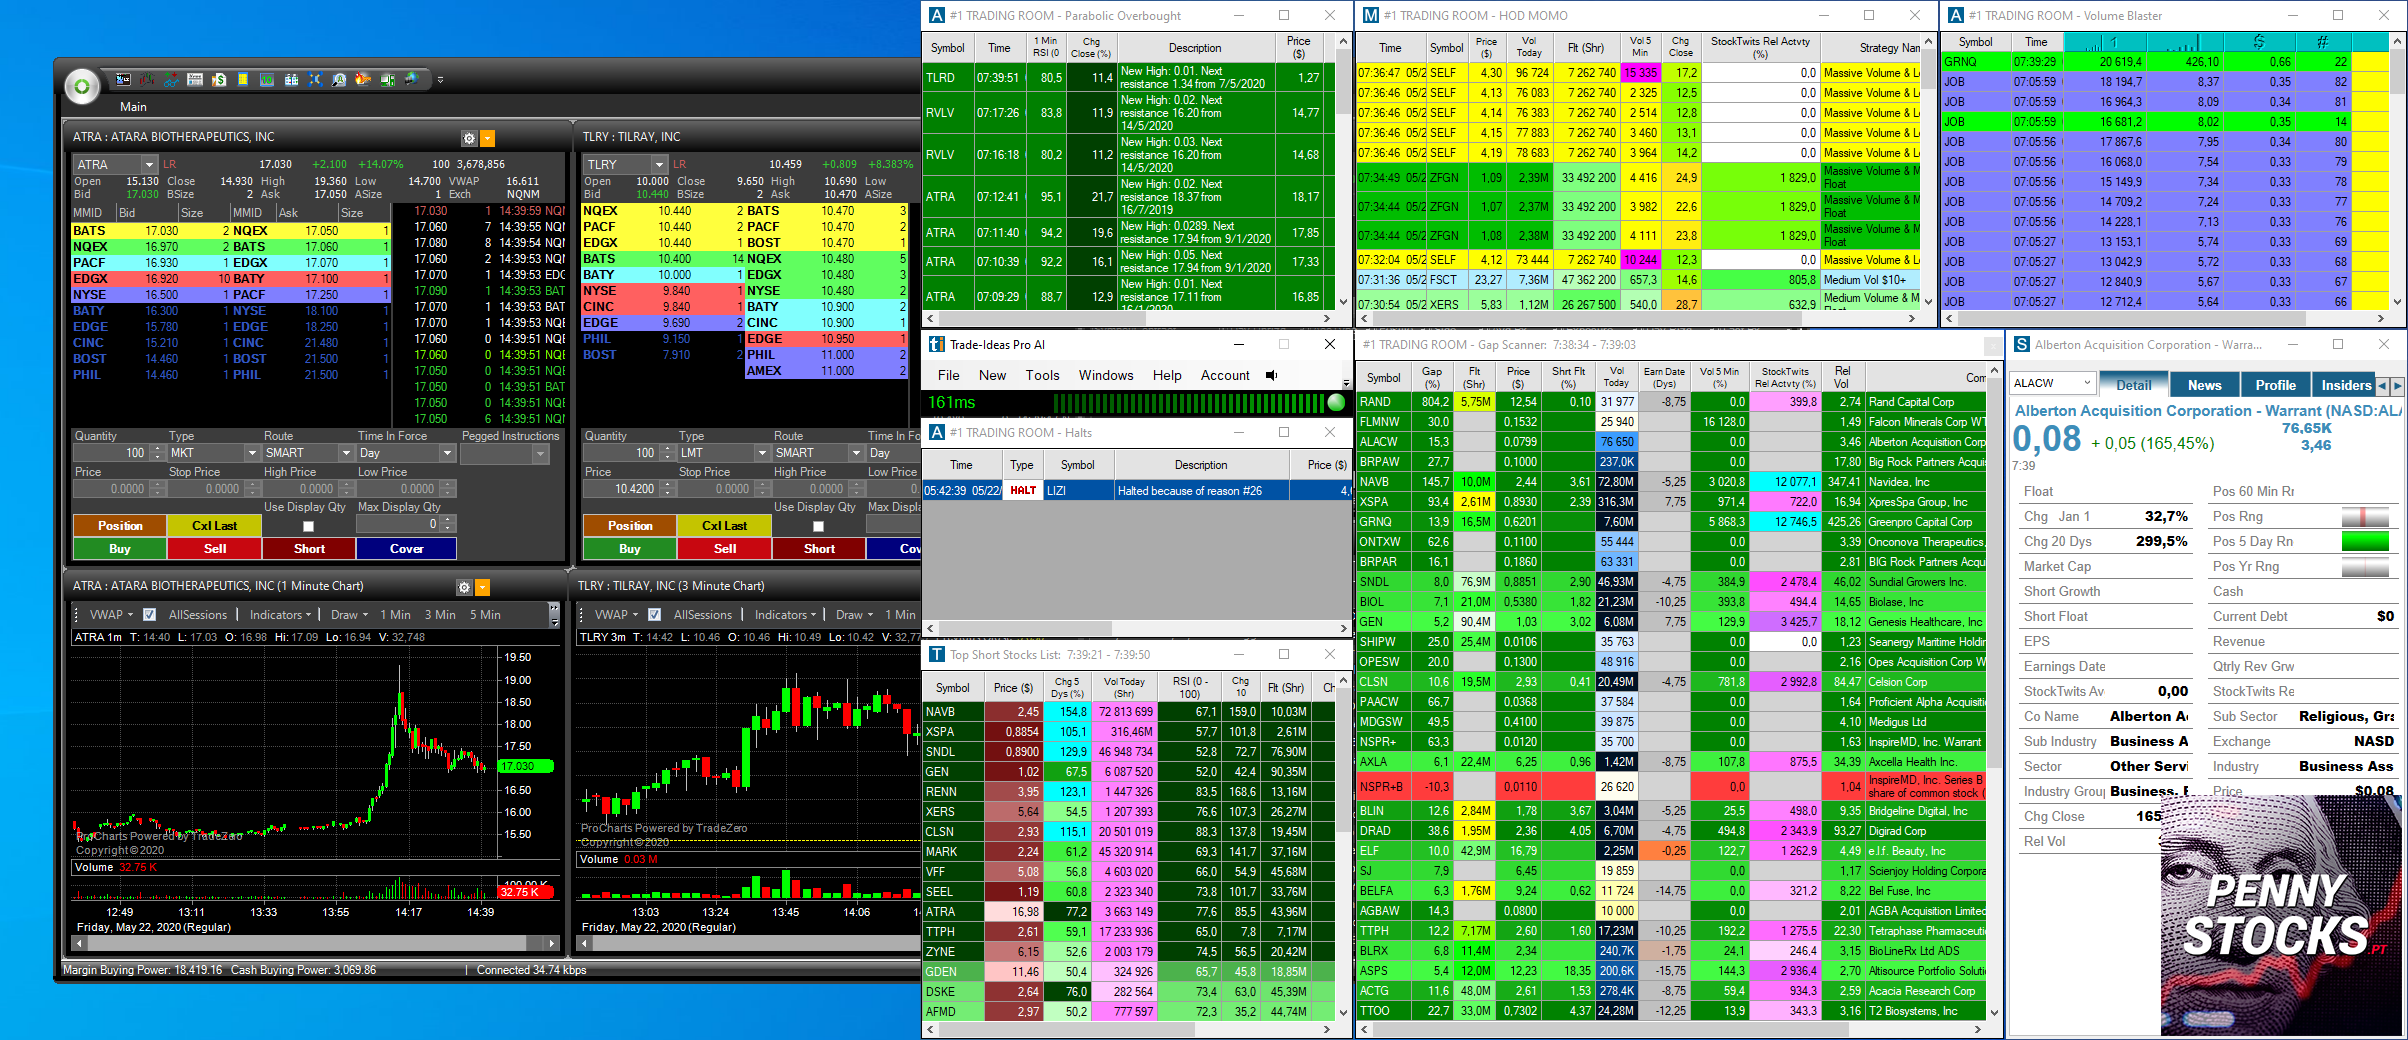
Task: Sort Volume Blaster by the dollar-sign column header
Action: (x=2259, y=42)
